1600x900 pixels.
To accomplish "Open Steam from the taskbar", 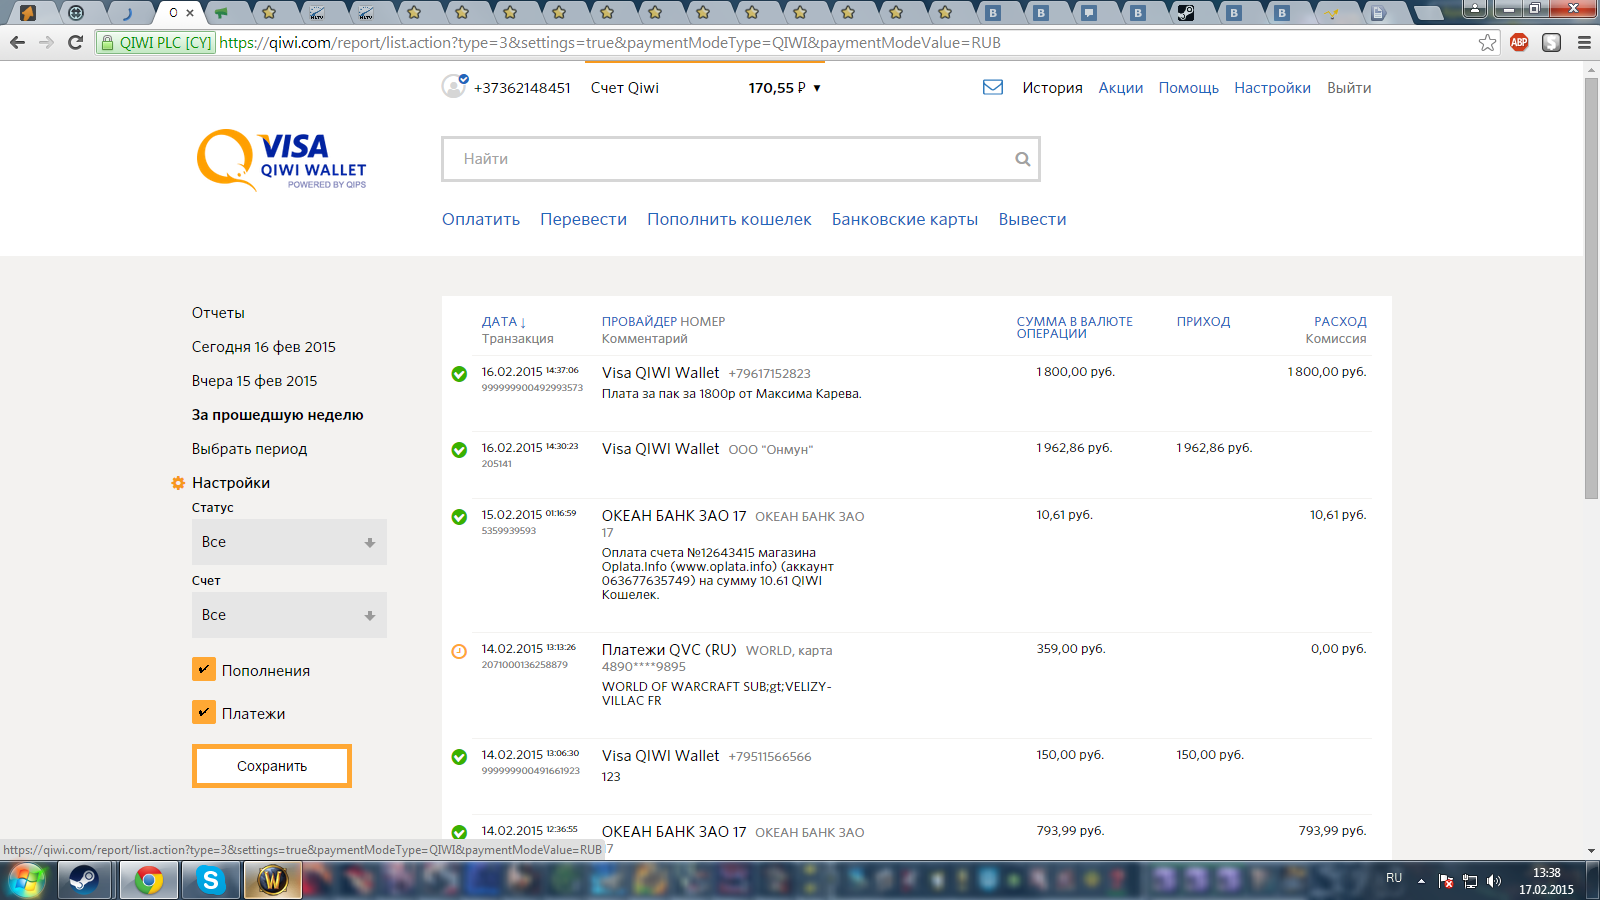I will click(x=84, y=881).
